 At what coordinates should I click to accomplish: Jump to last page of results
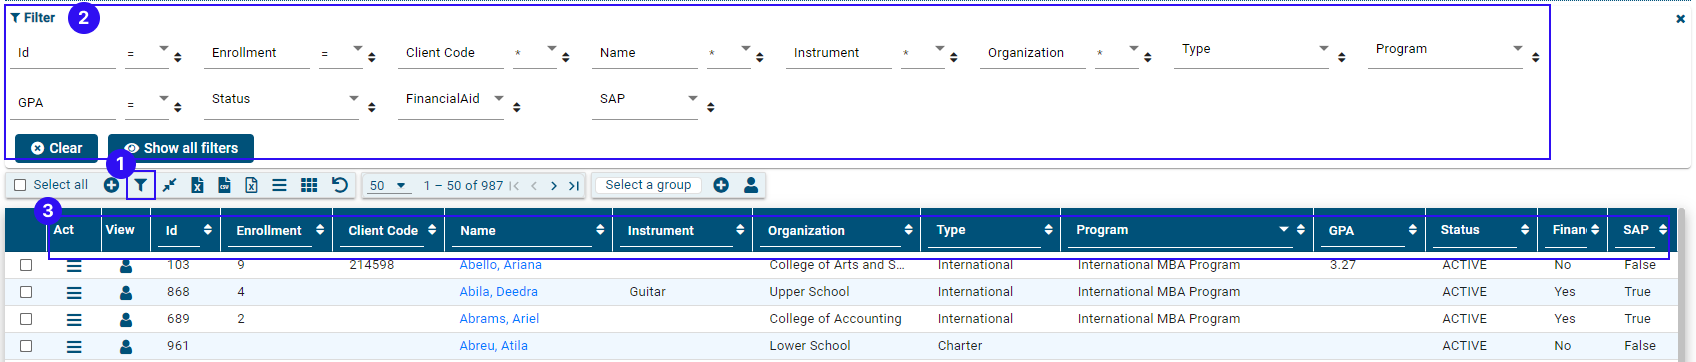(574, 186)
